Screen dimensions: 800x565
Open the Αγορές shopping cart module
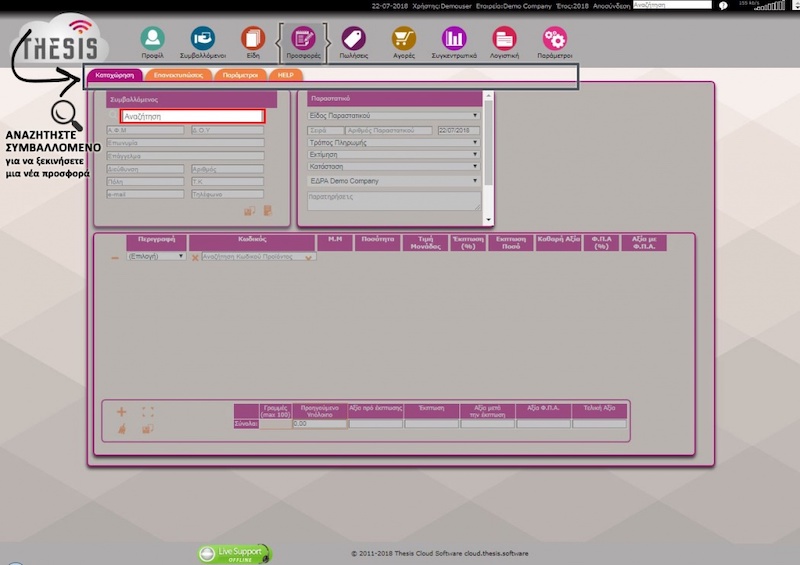click(x=403, y=40)
